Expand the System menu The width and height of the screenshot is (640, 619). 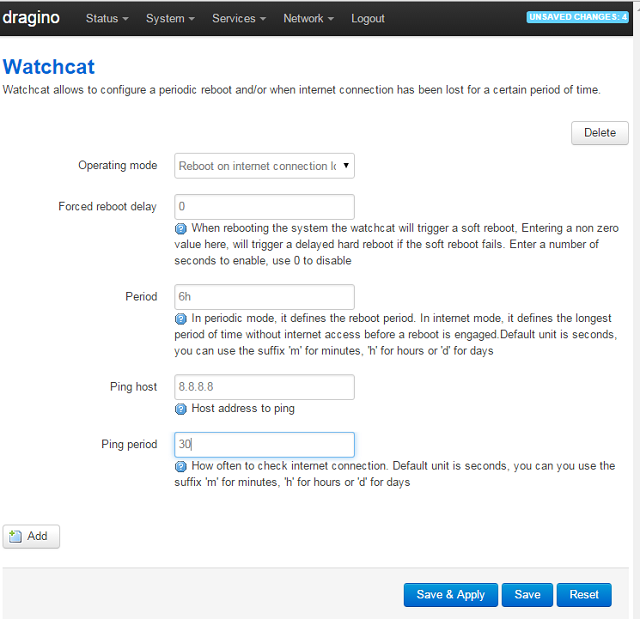170,18
